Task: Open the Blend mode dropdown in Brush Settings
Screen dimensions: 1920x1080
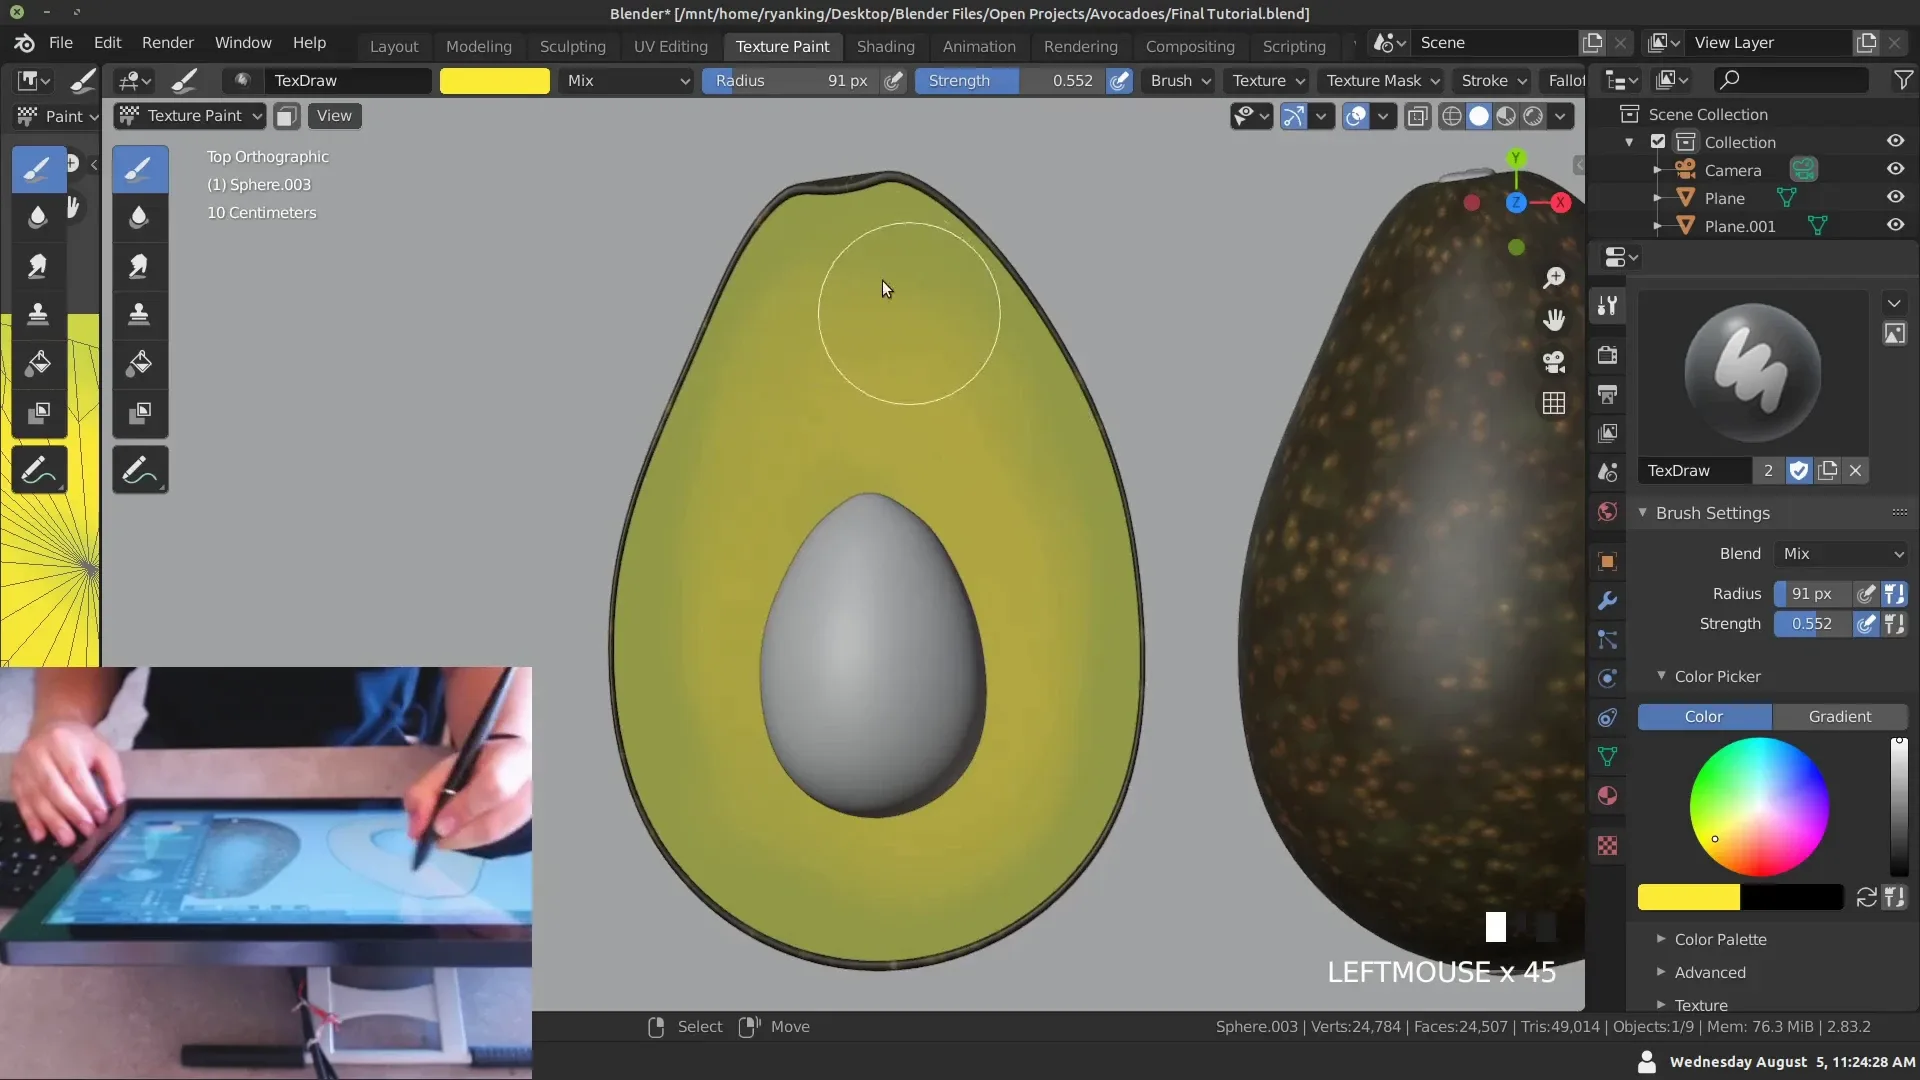Action: (1841, 553)
